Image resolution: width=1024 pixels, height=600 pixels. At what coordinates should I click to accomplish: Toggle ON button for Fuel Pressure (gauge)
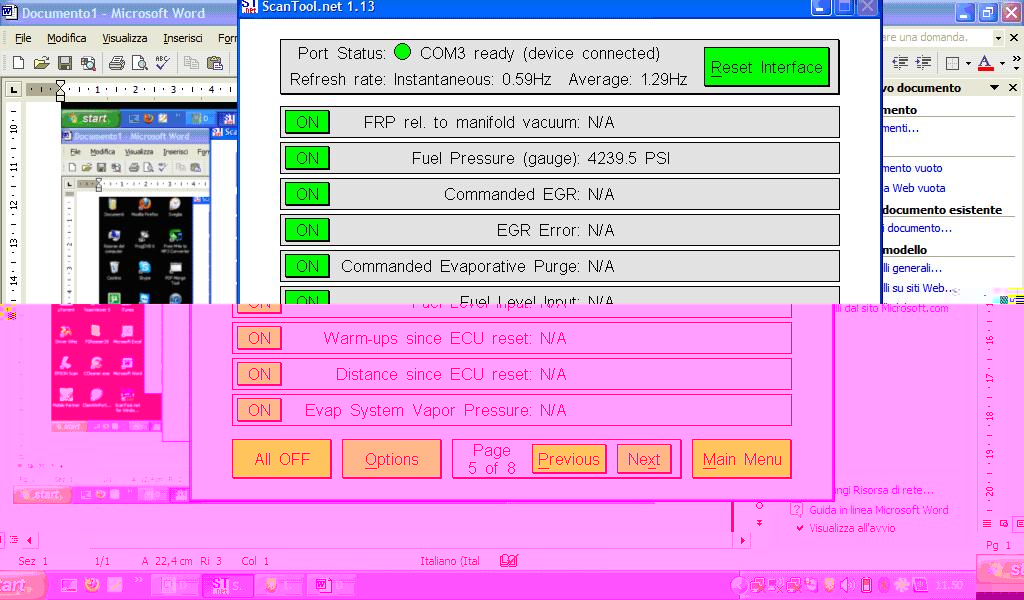[308, 158]
